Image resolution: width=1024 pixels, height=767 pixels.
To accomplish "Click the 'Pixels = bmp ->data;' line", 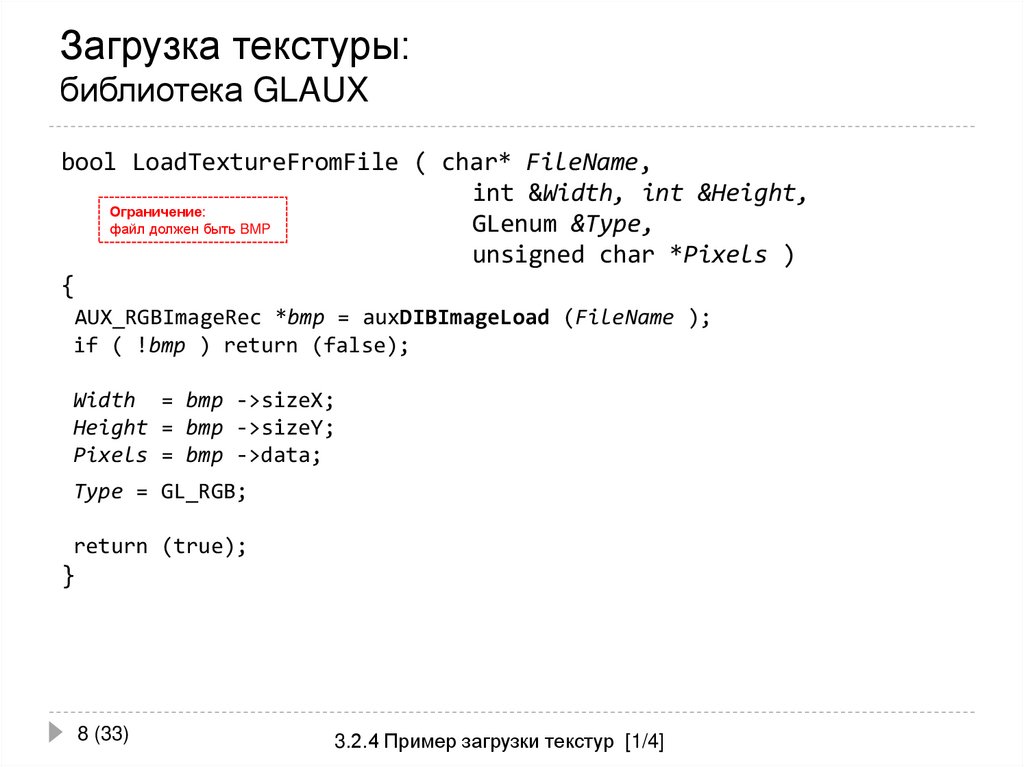I will point(197,454).
